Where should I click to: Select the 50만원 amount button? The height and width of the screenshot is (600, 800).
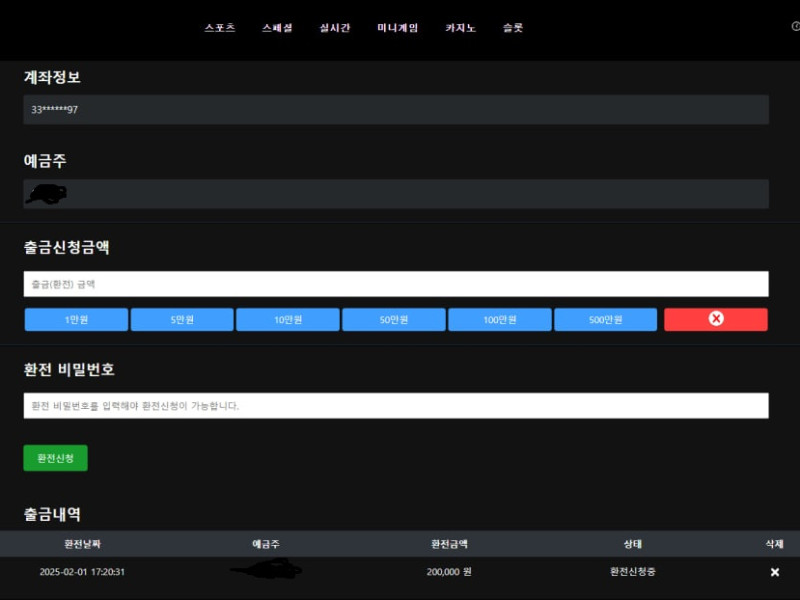(394, 320)
